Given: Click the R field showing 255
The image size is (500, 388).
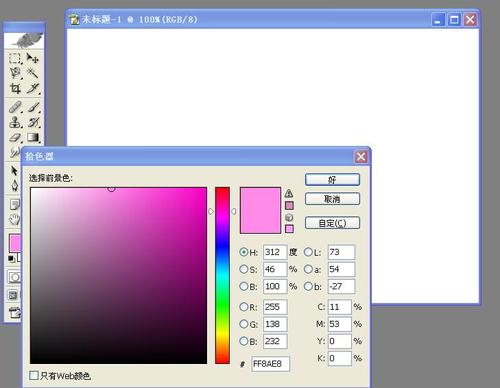Looking at the screenshot, I should coord(275,307).
